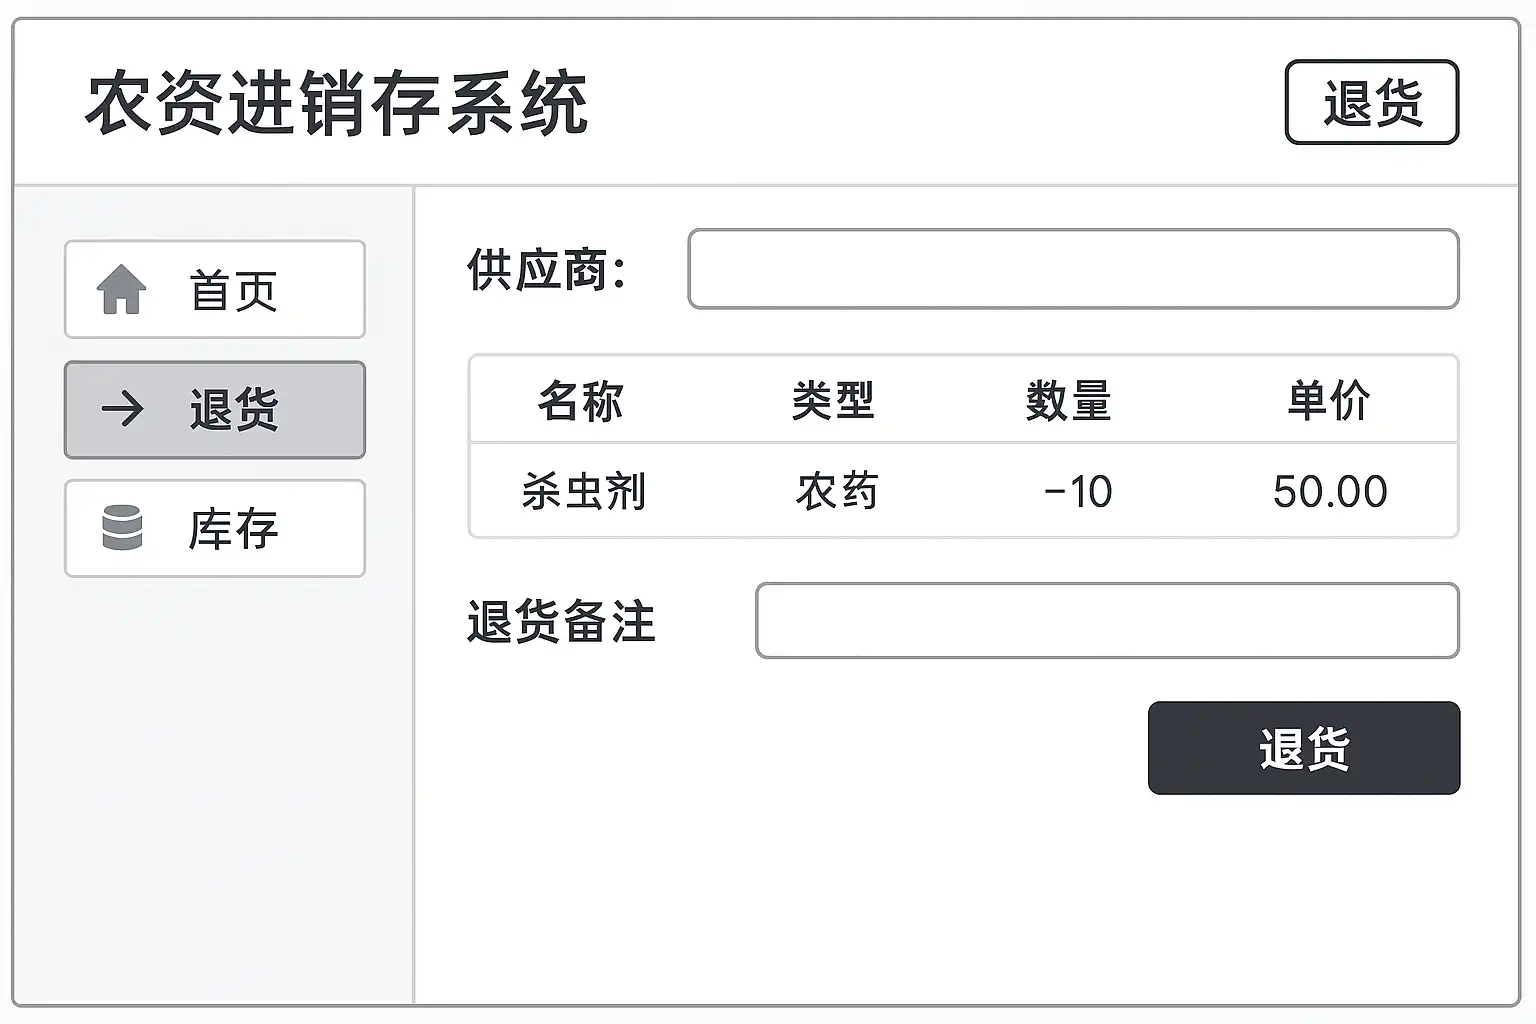The height and width of the screenshot is (1024, 1536).
Task: Click the -10 quantity cell
Action: coord(1077,492)
